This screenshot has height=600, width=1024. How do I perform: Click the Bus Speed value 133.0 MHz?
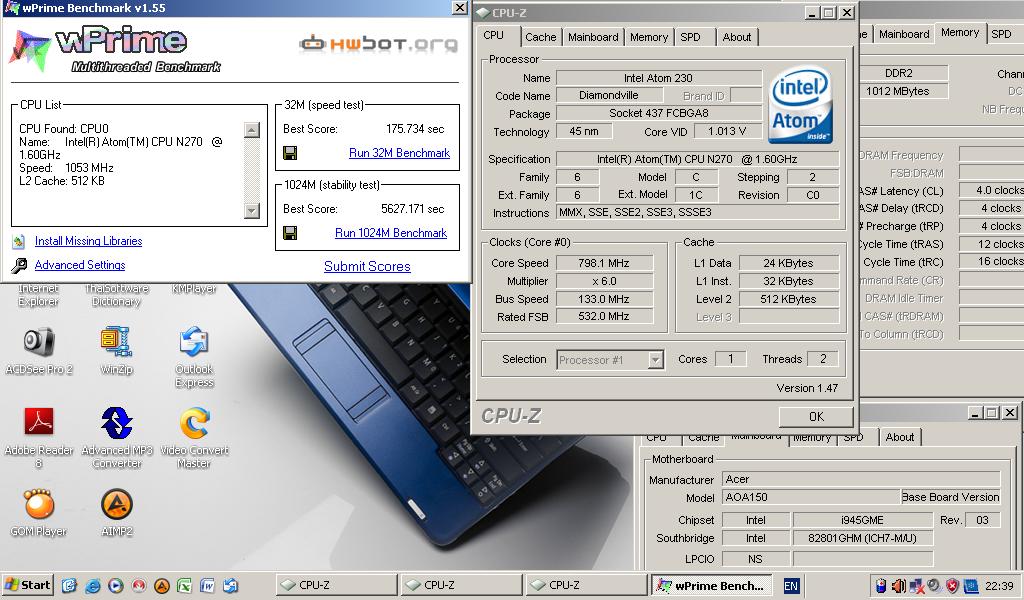point(603,299)
